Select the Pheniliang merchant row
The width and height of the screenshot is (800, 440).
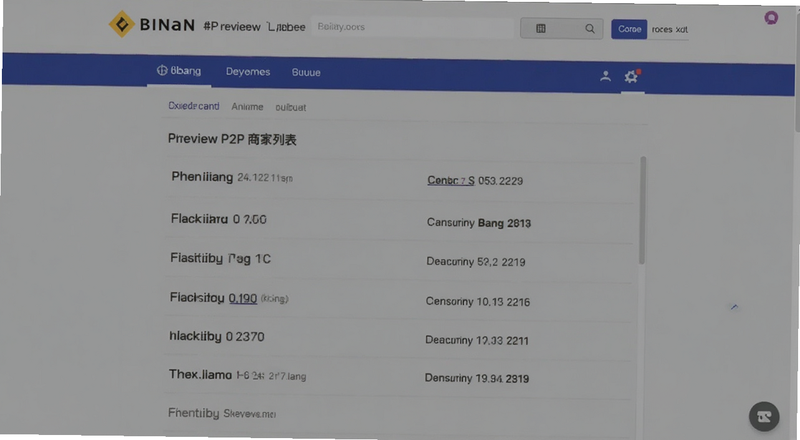[x=399, y=178]
